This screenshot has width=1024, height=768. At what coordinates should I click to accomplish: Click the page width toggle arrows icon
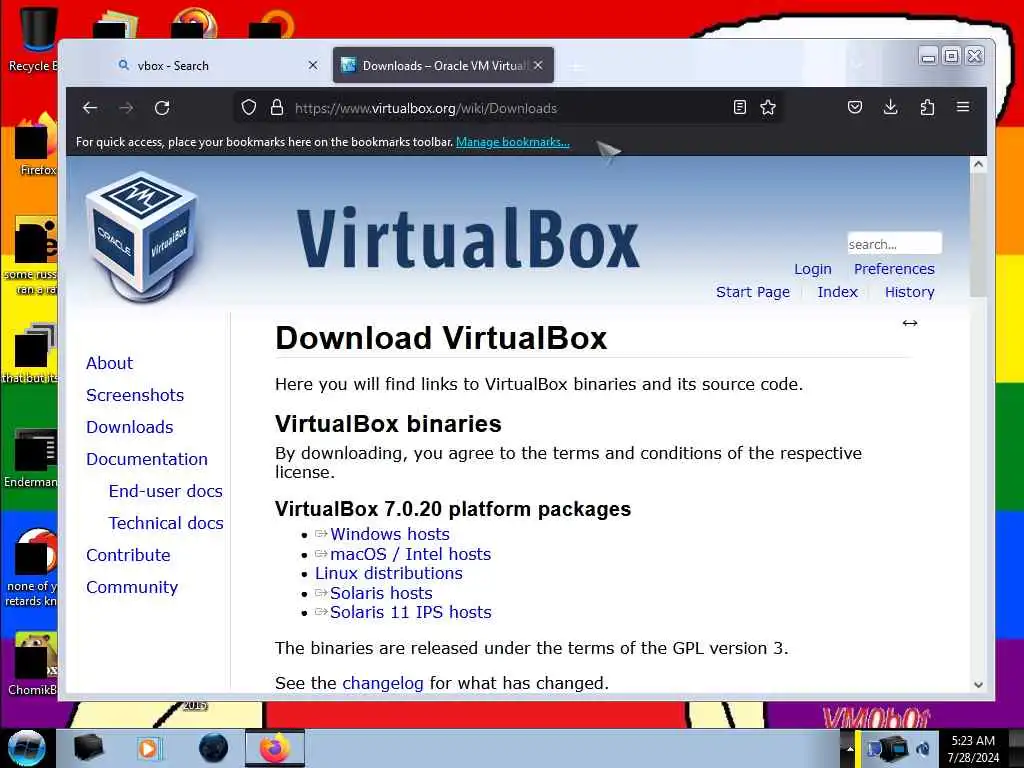click(910, 323)
